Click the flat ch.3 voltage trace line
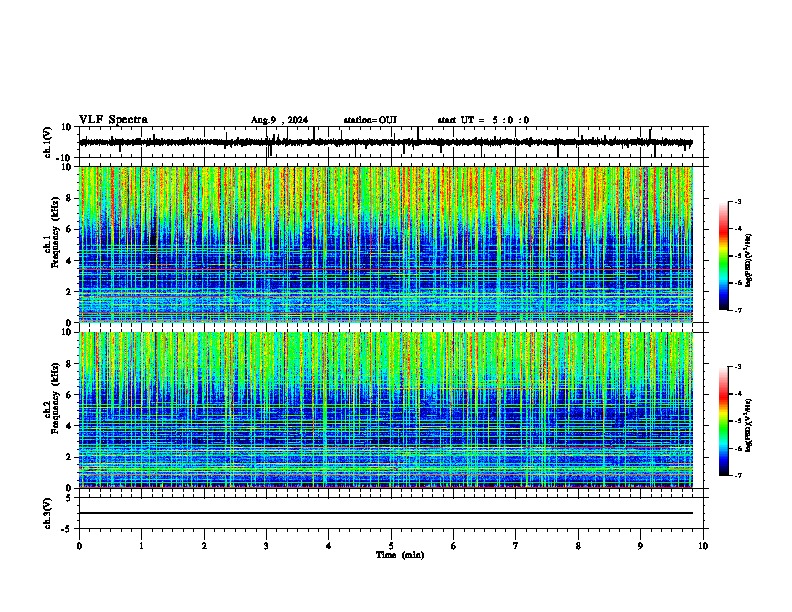Image resolution: width=792 pixels, height=612 pixels. click(386, 513)
